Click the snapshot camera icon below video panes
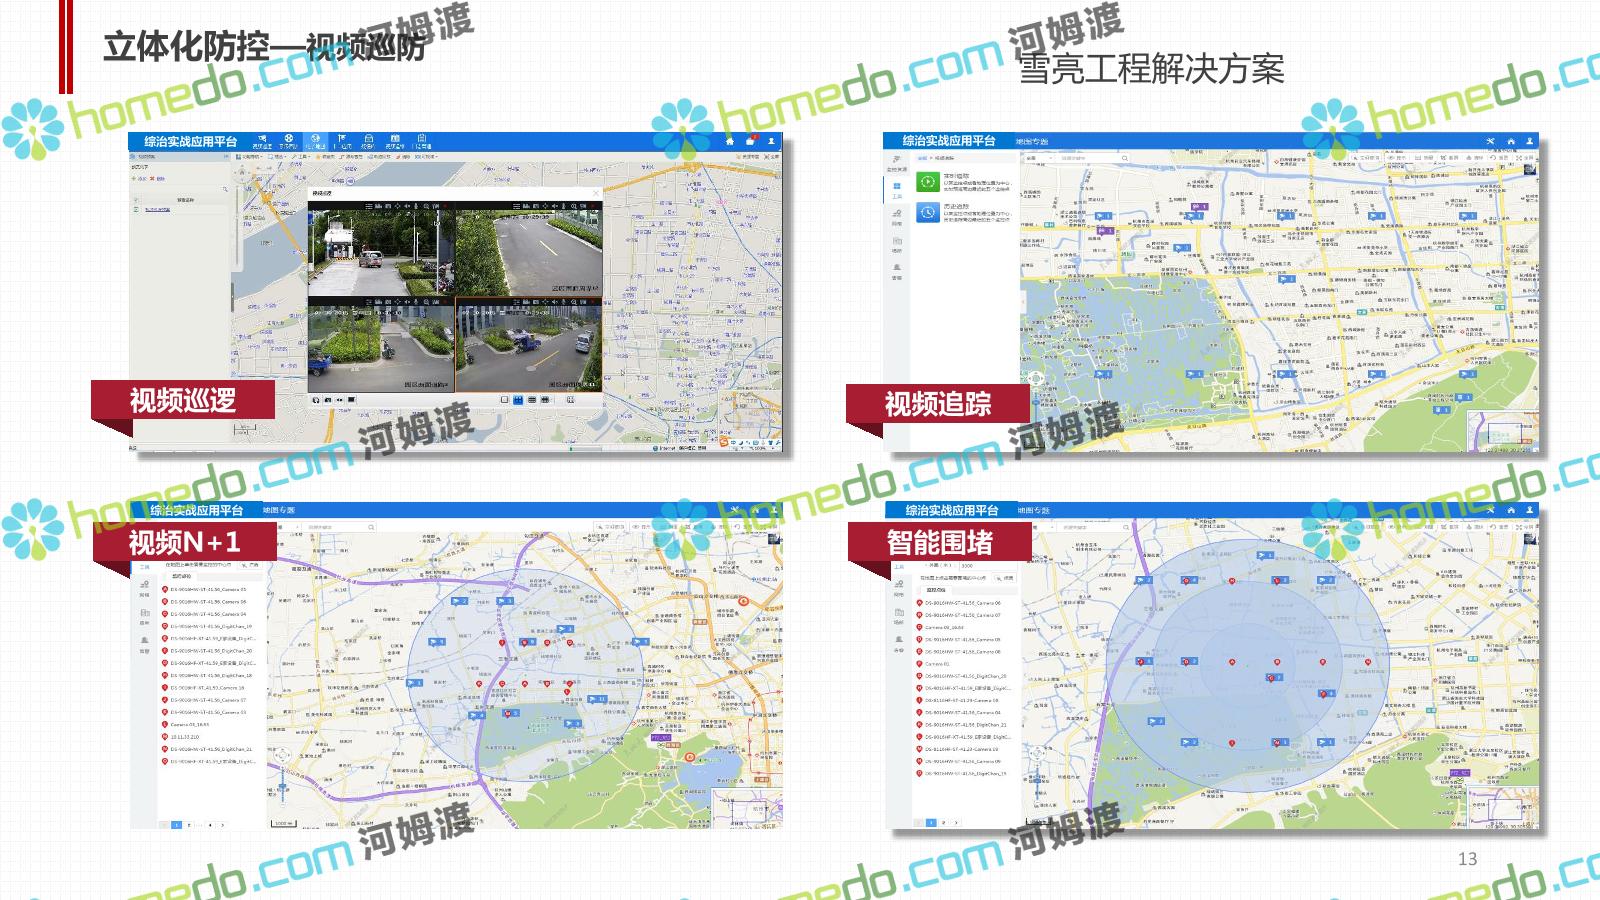This screenshot has height=900, width=1600. (x=327, y=400)
